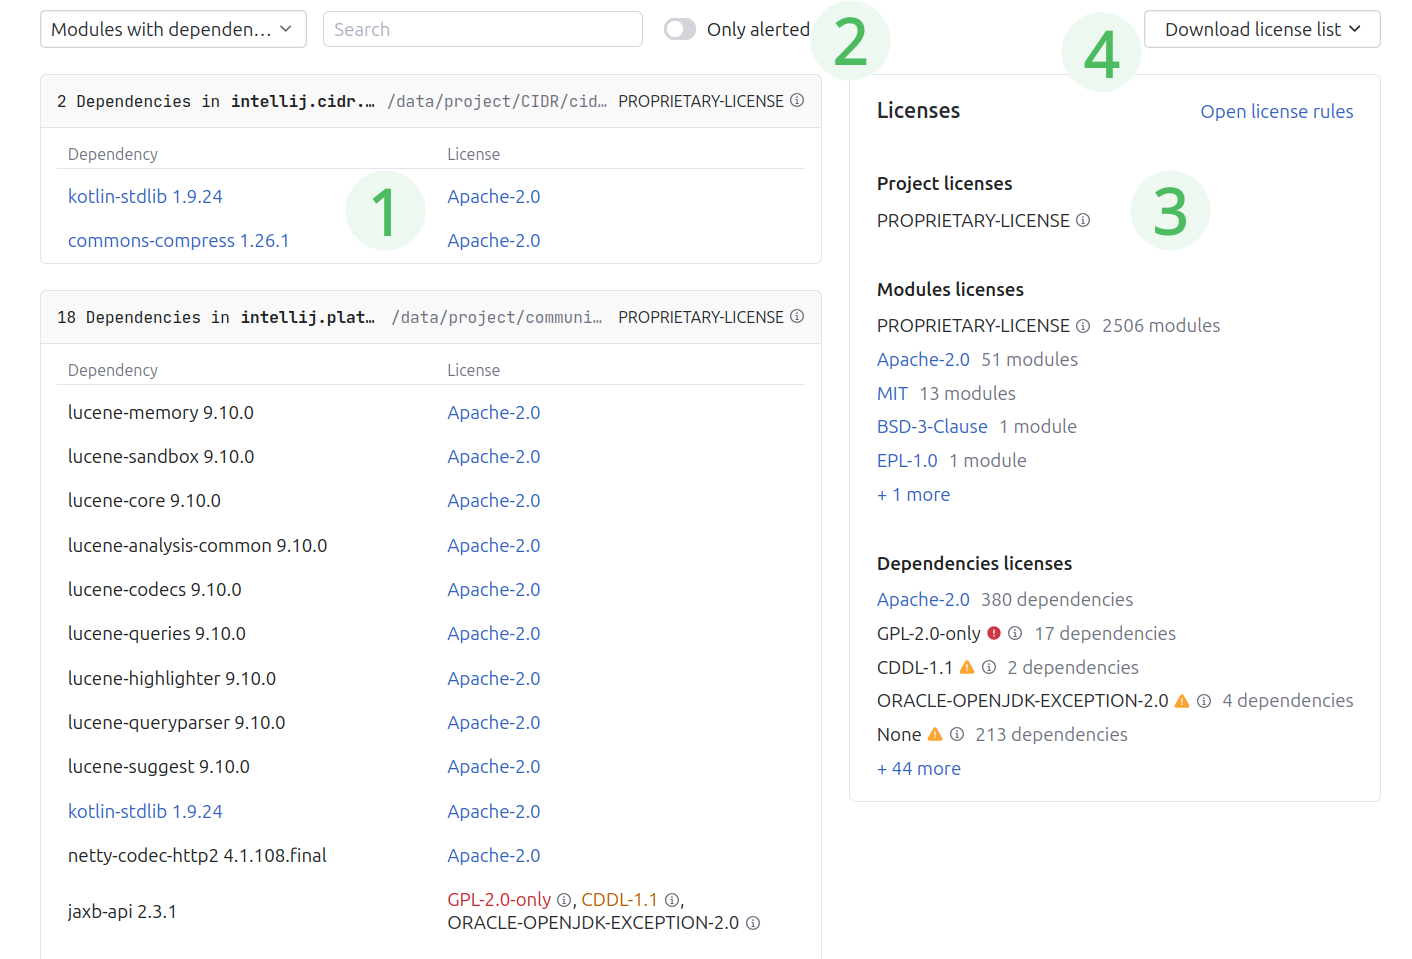The height and width of the screenshot is (959, 1412).
Task: Open the Modules with dependencies dropdown
Action: pos(173,30)
